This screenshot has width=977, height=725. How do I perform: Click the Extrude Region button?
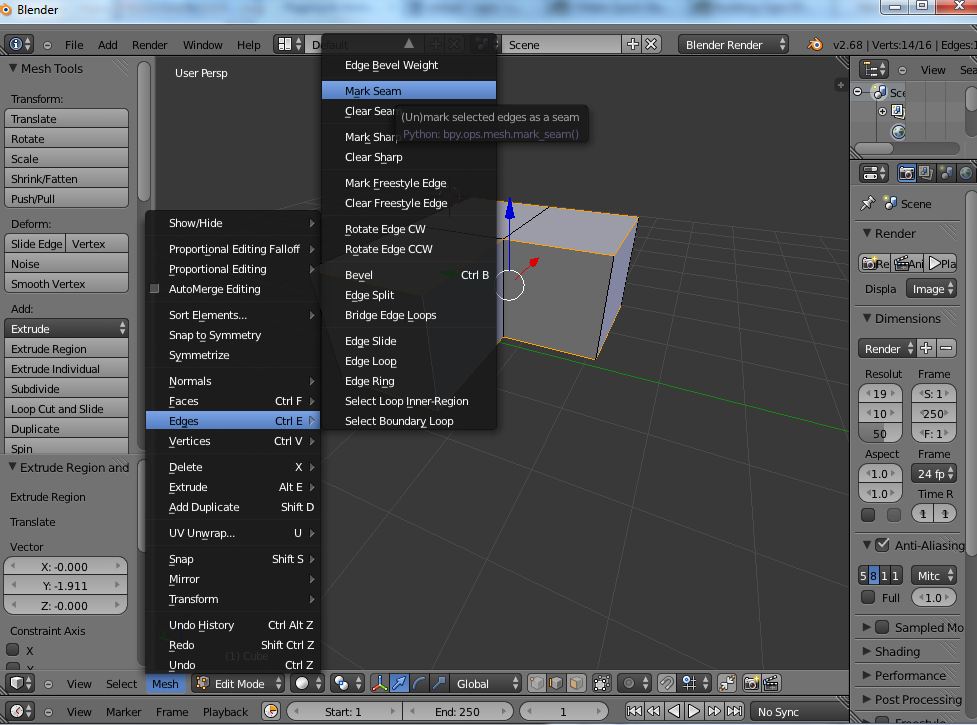(x=67, y=349)
